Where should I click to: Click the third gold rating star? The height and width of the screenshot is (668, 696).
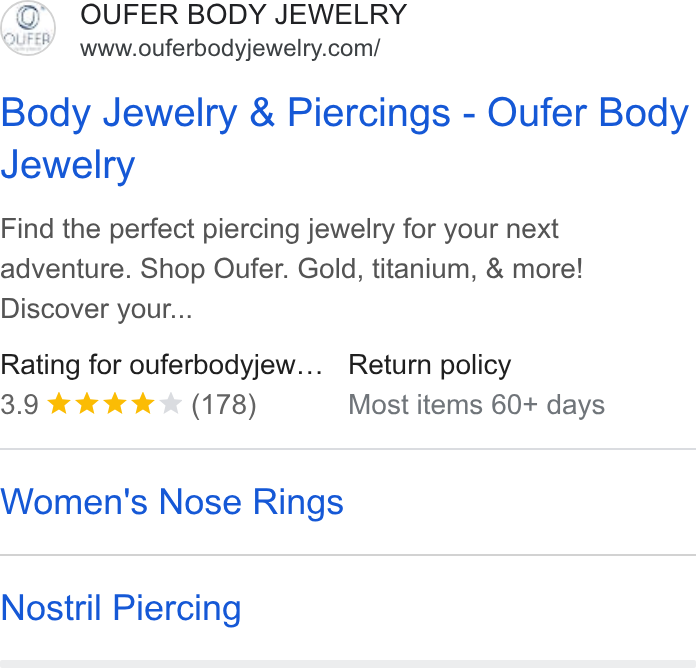pyautogui.click(x=115, y=403)
